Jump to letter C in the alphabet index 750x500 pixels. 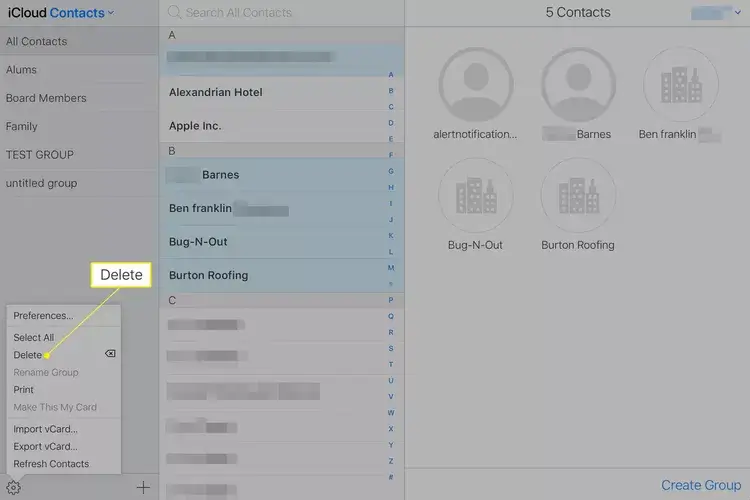click(391, 107)
